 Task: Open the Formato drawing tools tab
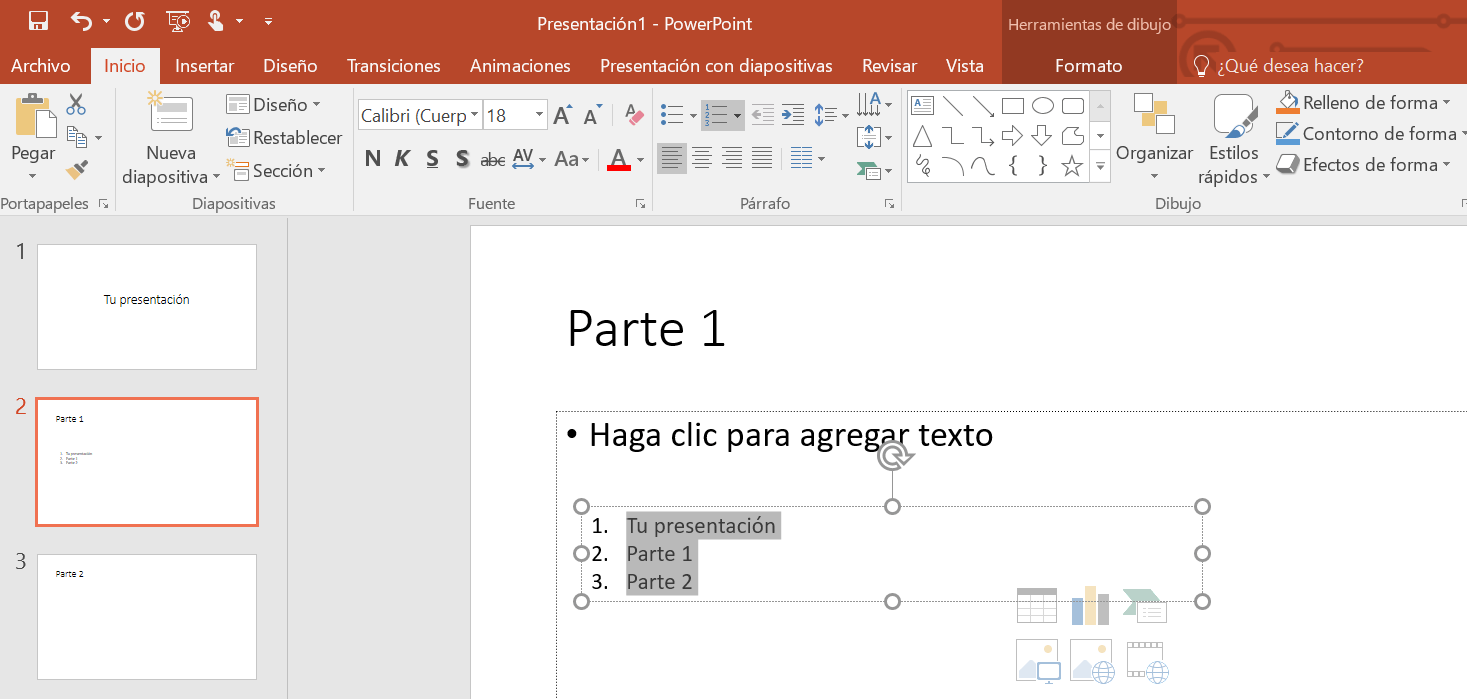click(x=1088, y=66)
